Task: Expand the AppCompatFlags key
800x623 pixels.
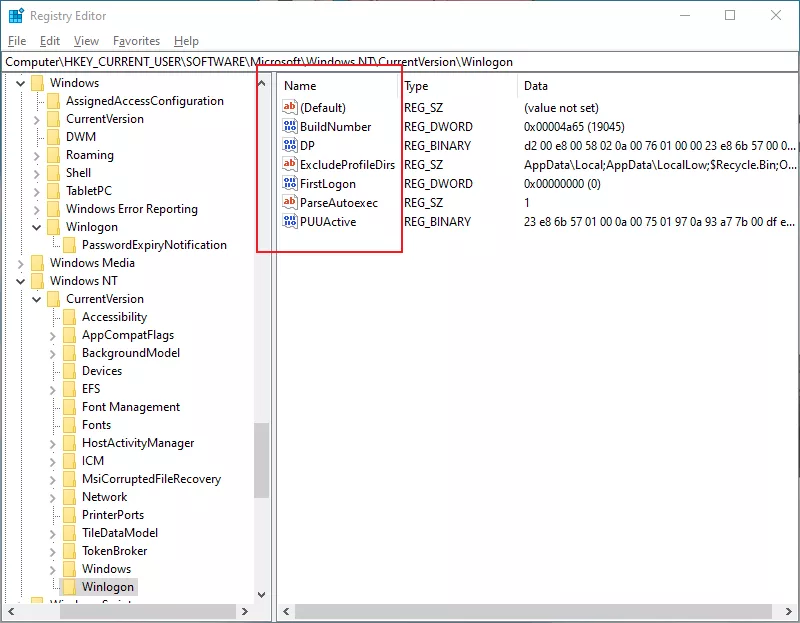Action: 53,336
